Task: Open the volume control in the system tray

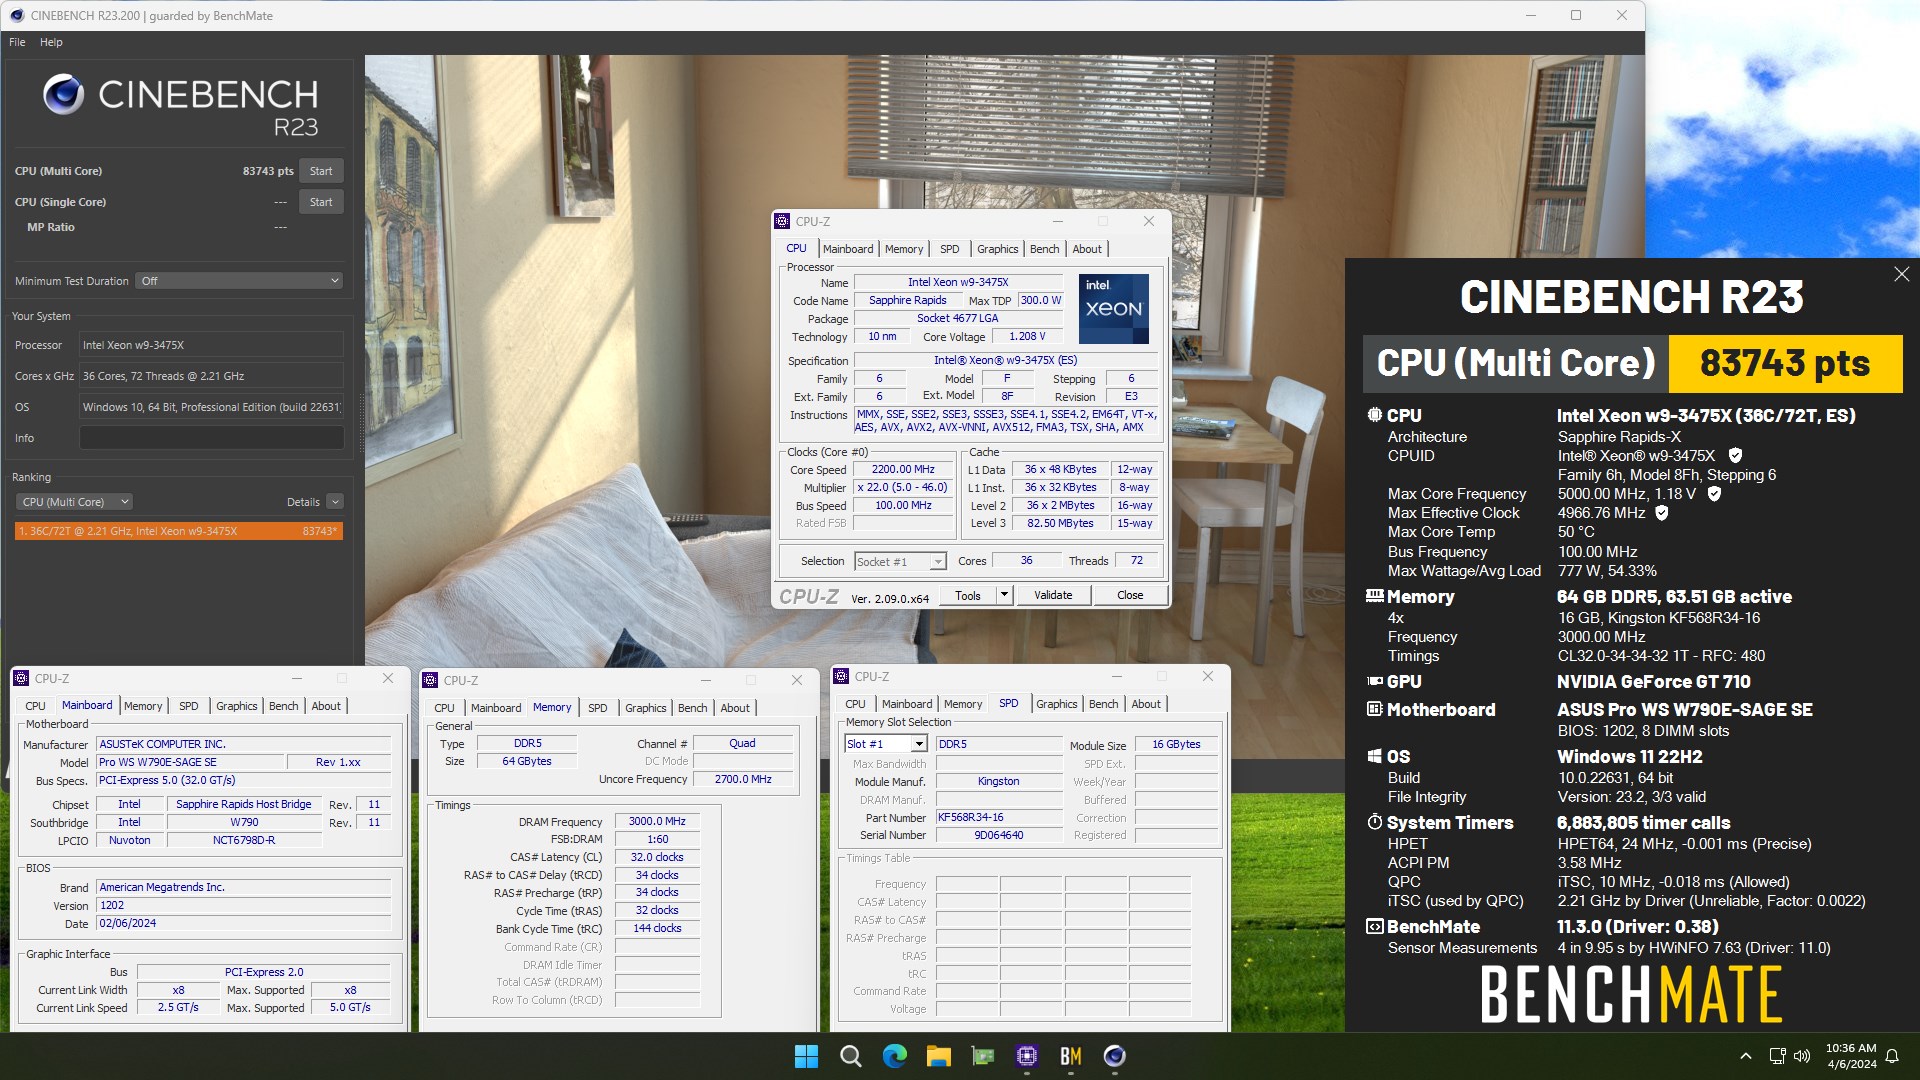Action: 1802,1056
